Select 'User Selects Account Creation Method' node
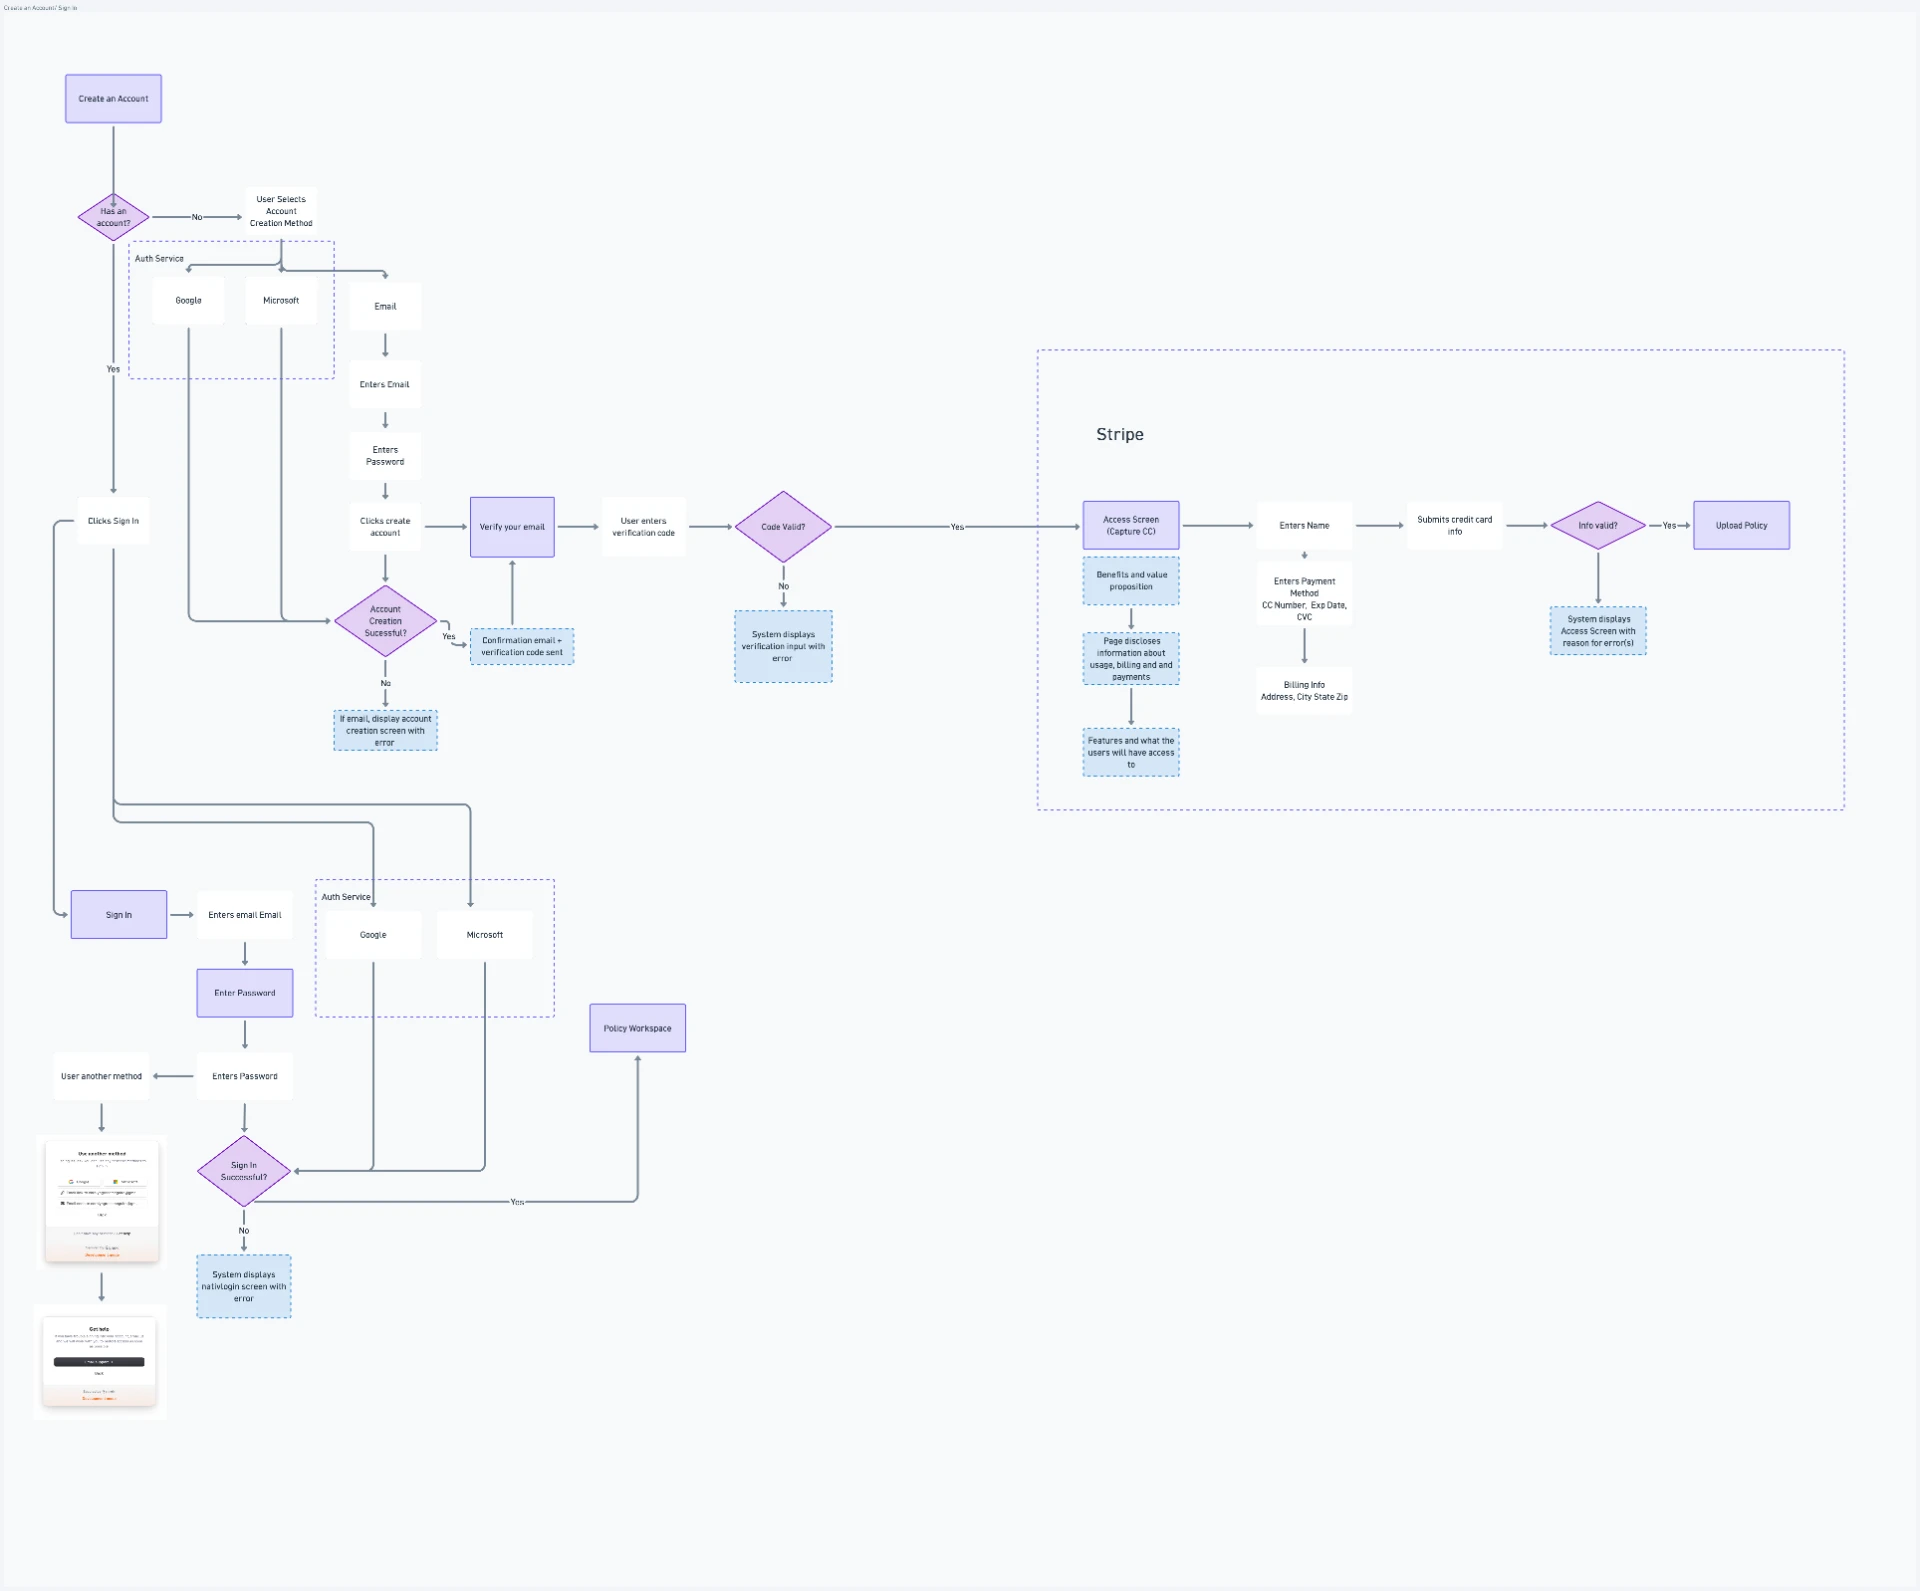 pyautogui.click(x=281, y=211)
